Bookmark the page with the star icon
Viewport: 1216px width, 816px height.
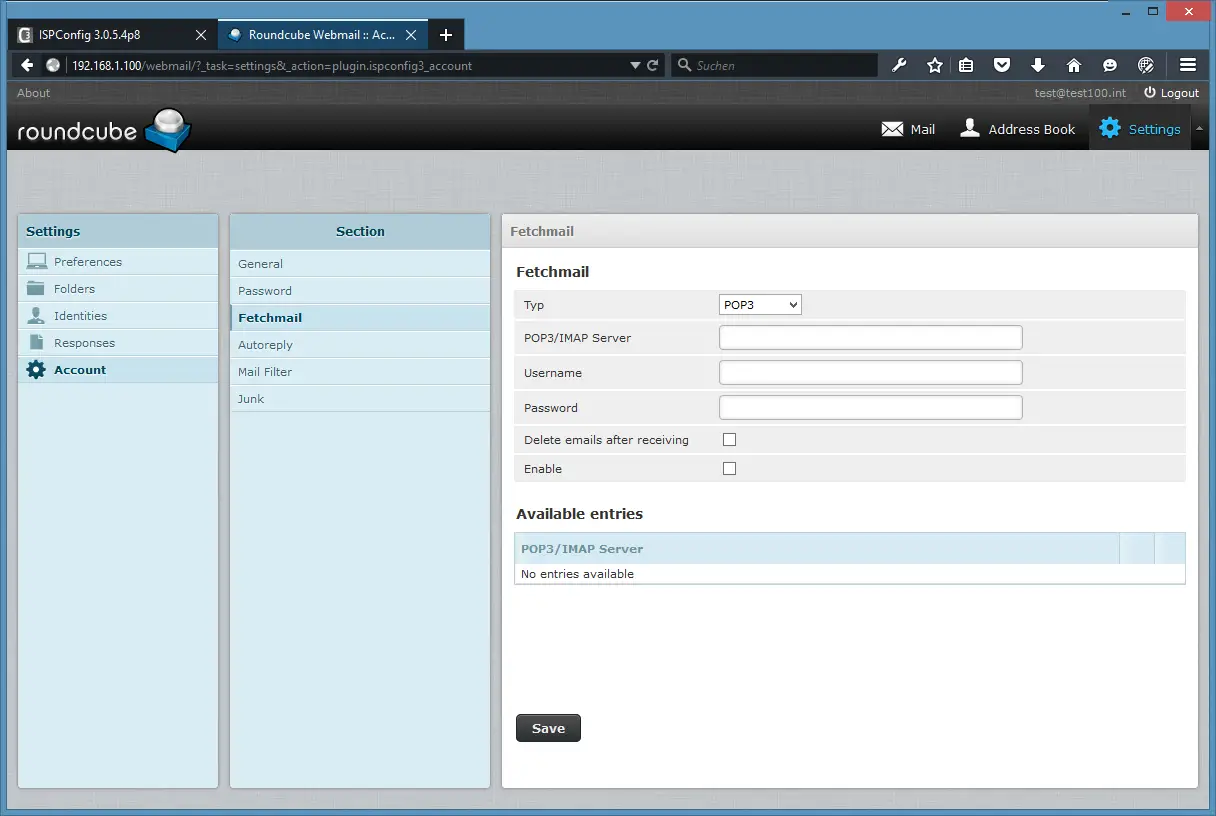tap(935, 65)
